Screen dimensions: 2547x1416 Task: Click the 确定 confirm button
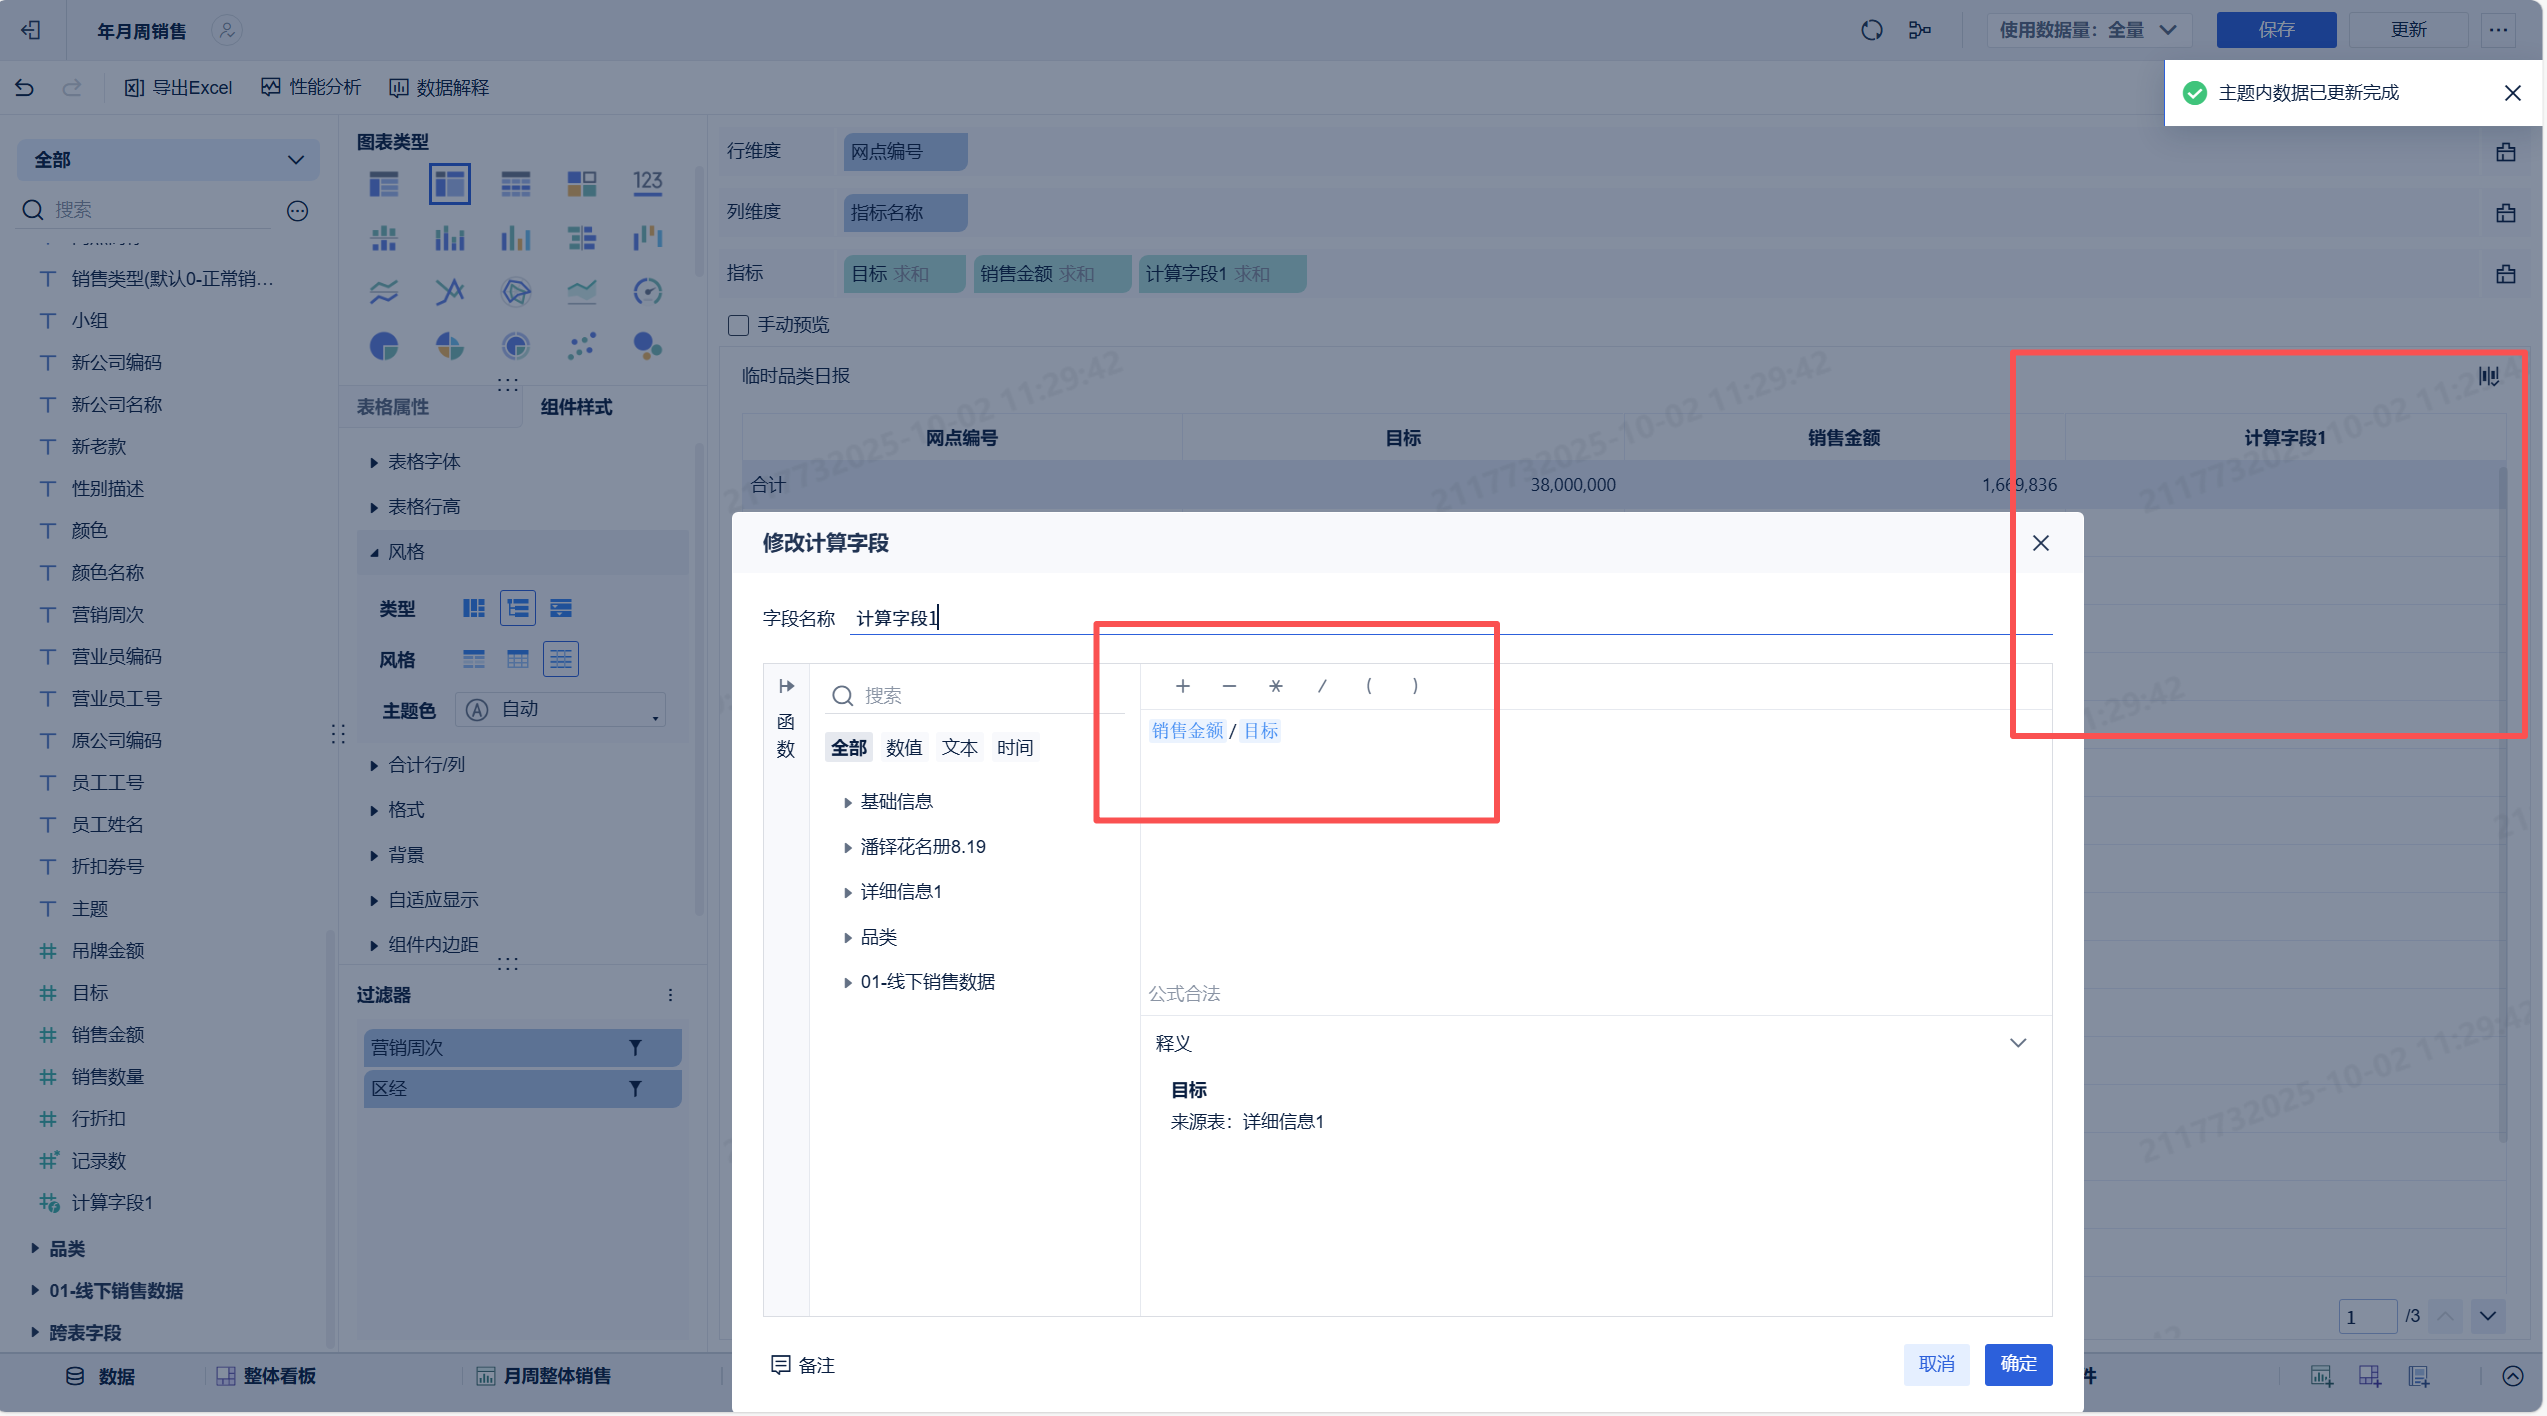click(x=2018, y=1364)
